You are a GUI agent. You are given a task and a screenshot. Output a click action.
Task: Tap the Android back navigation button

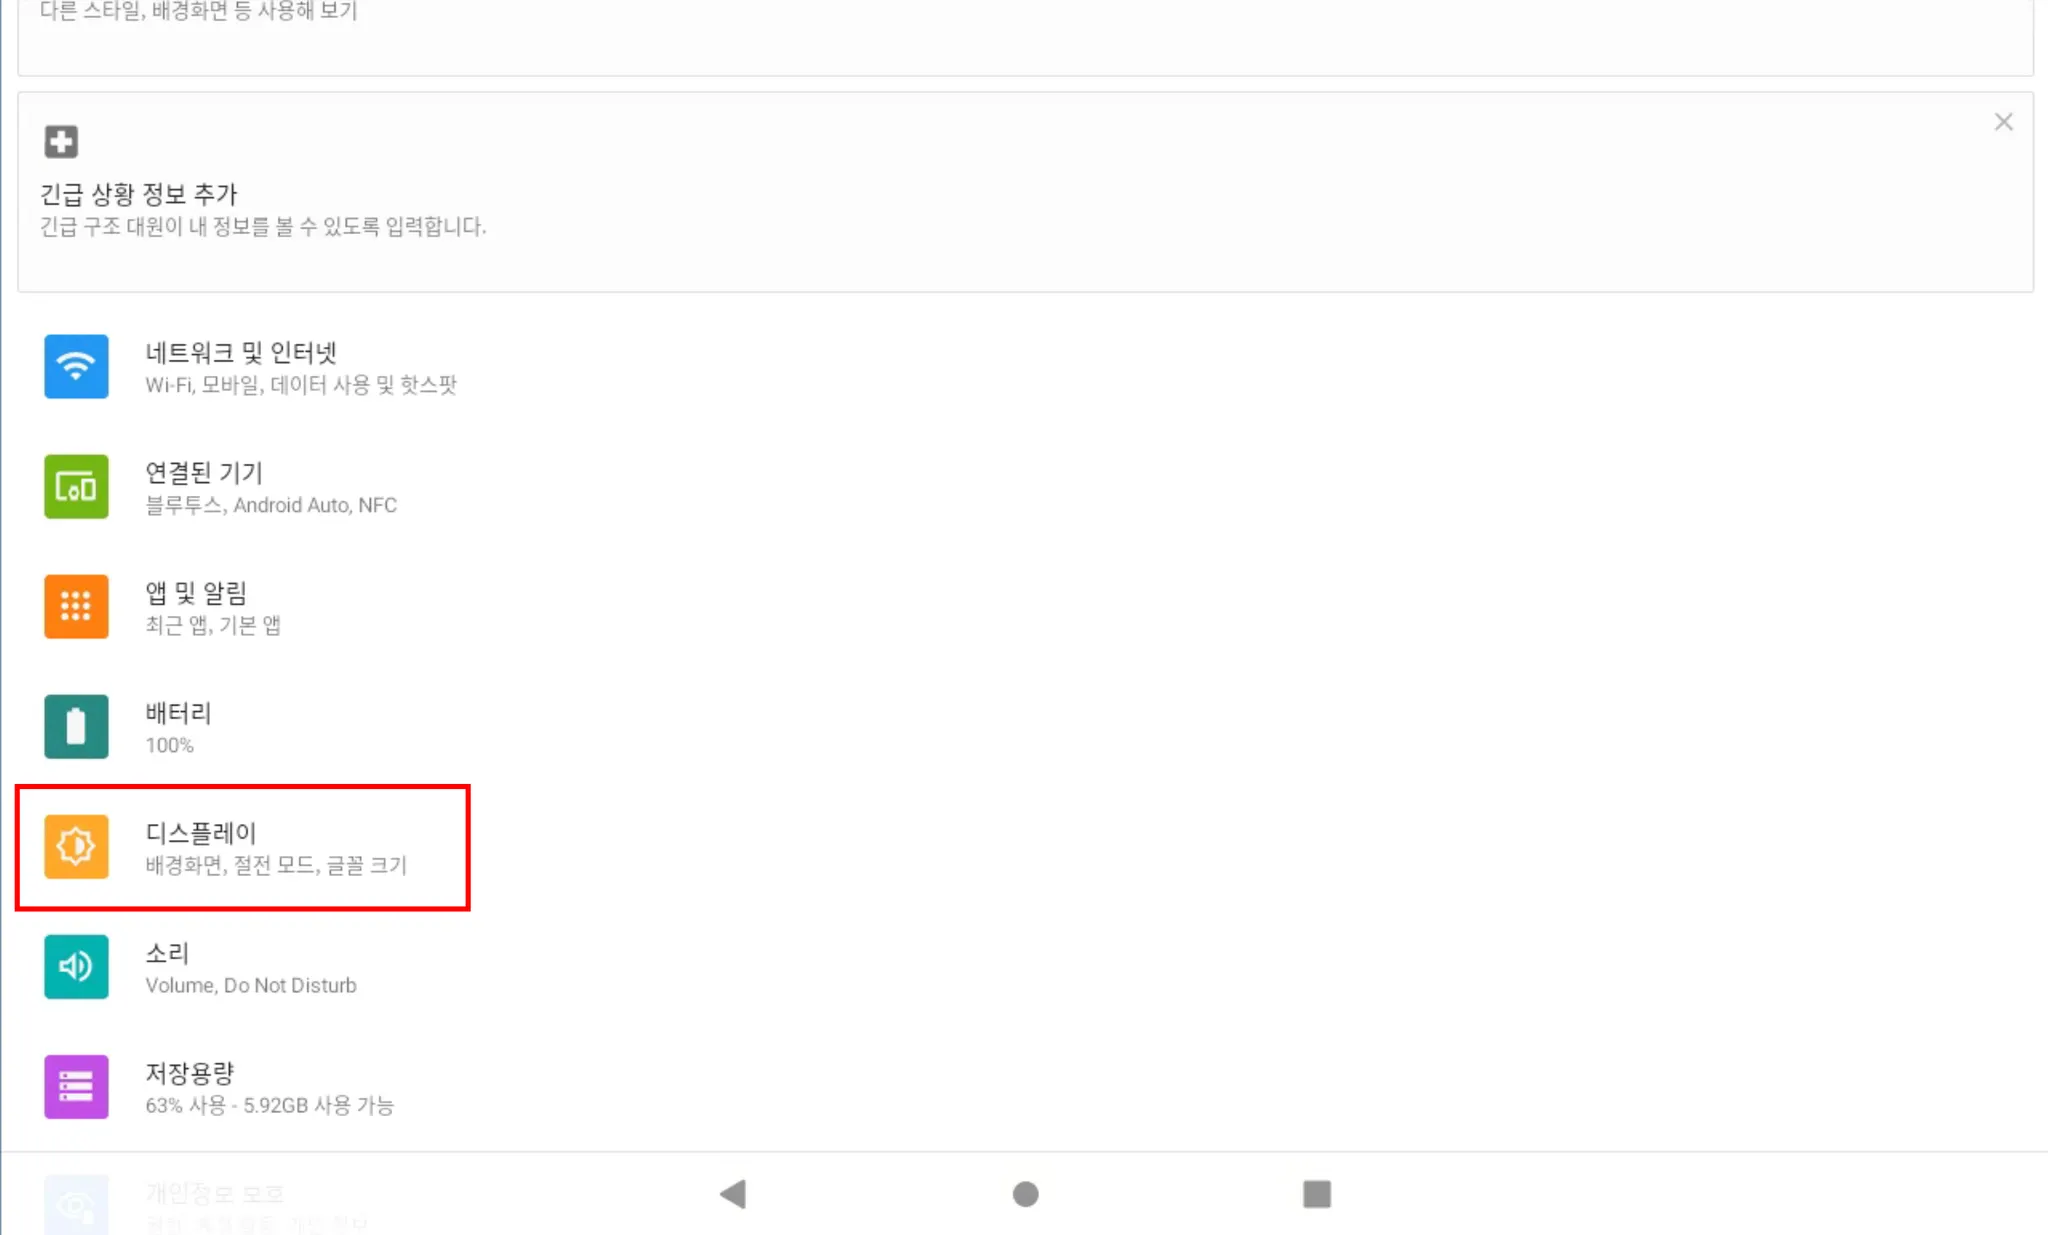pos(733,1193)
